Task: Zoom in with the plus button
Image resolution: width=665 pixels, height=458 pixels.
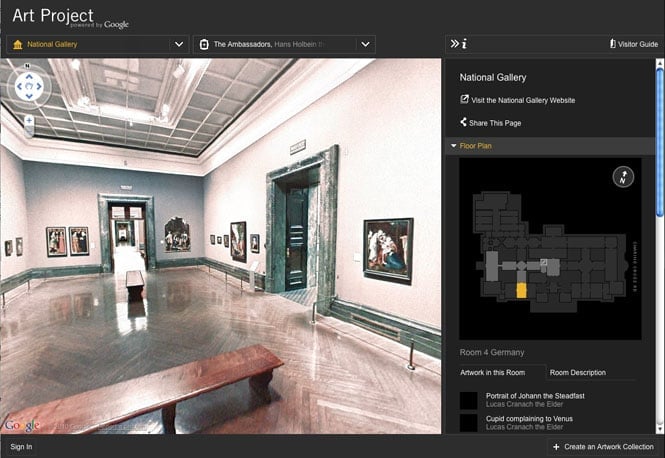Action: (x=29, y=120)
